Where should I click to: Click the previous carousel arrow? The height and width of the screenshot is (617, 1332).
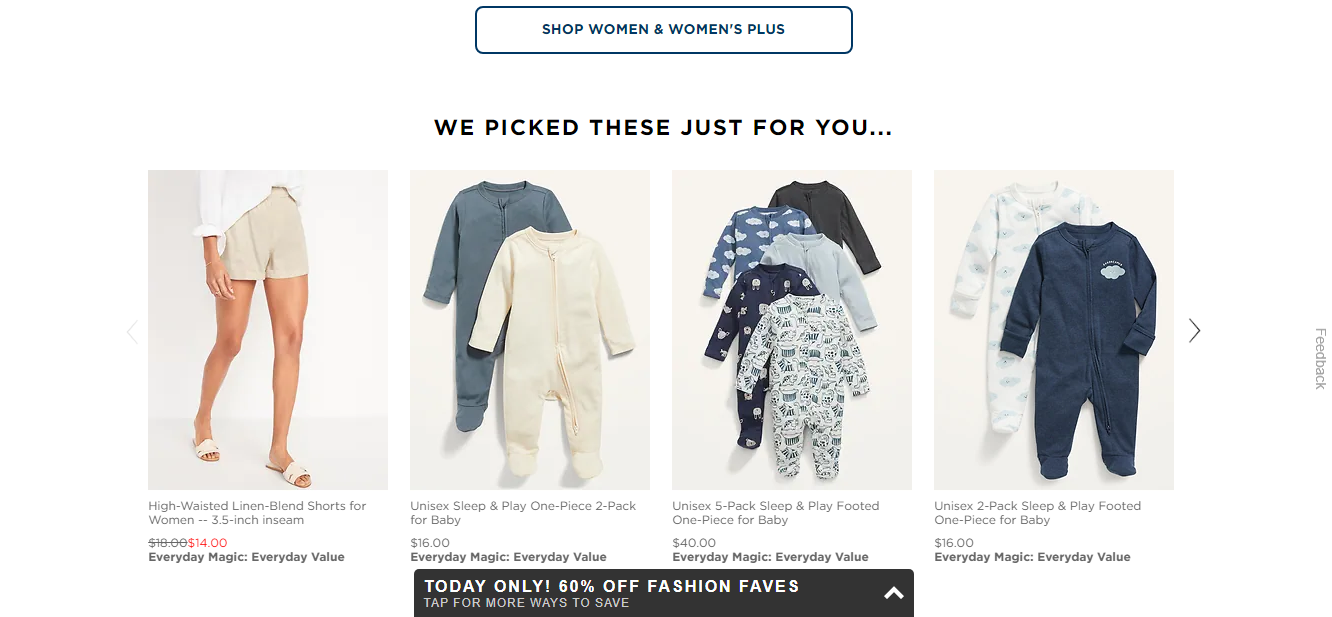coord(132,331)
